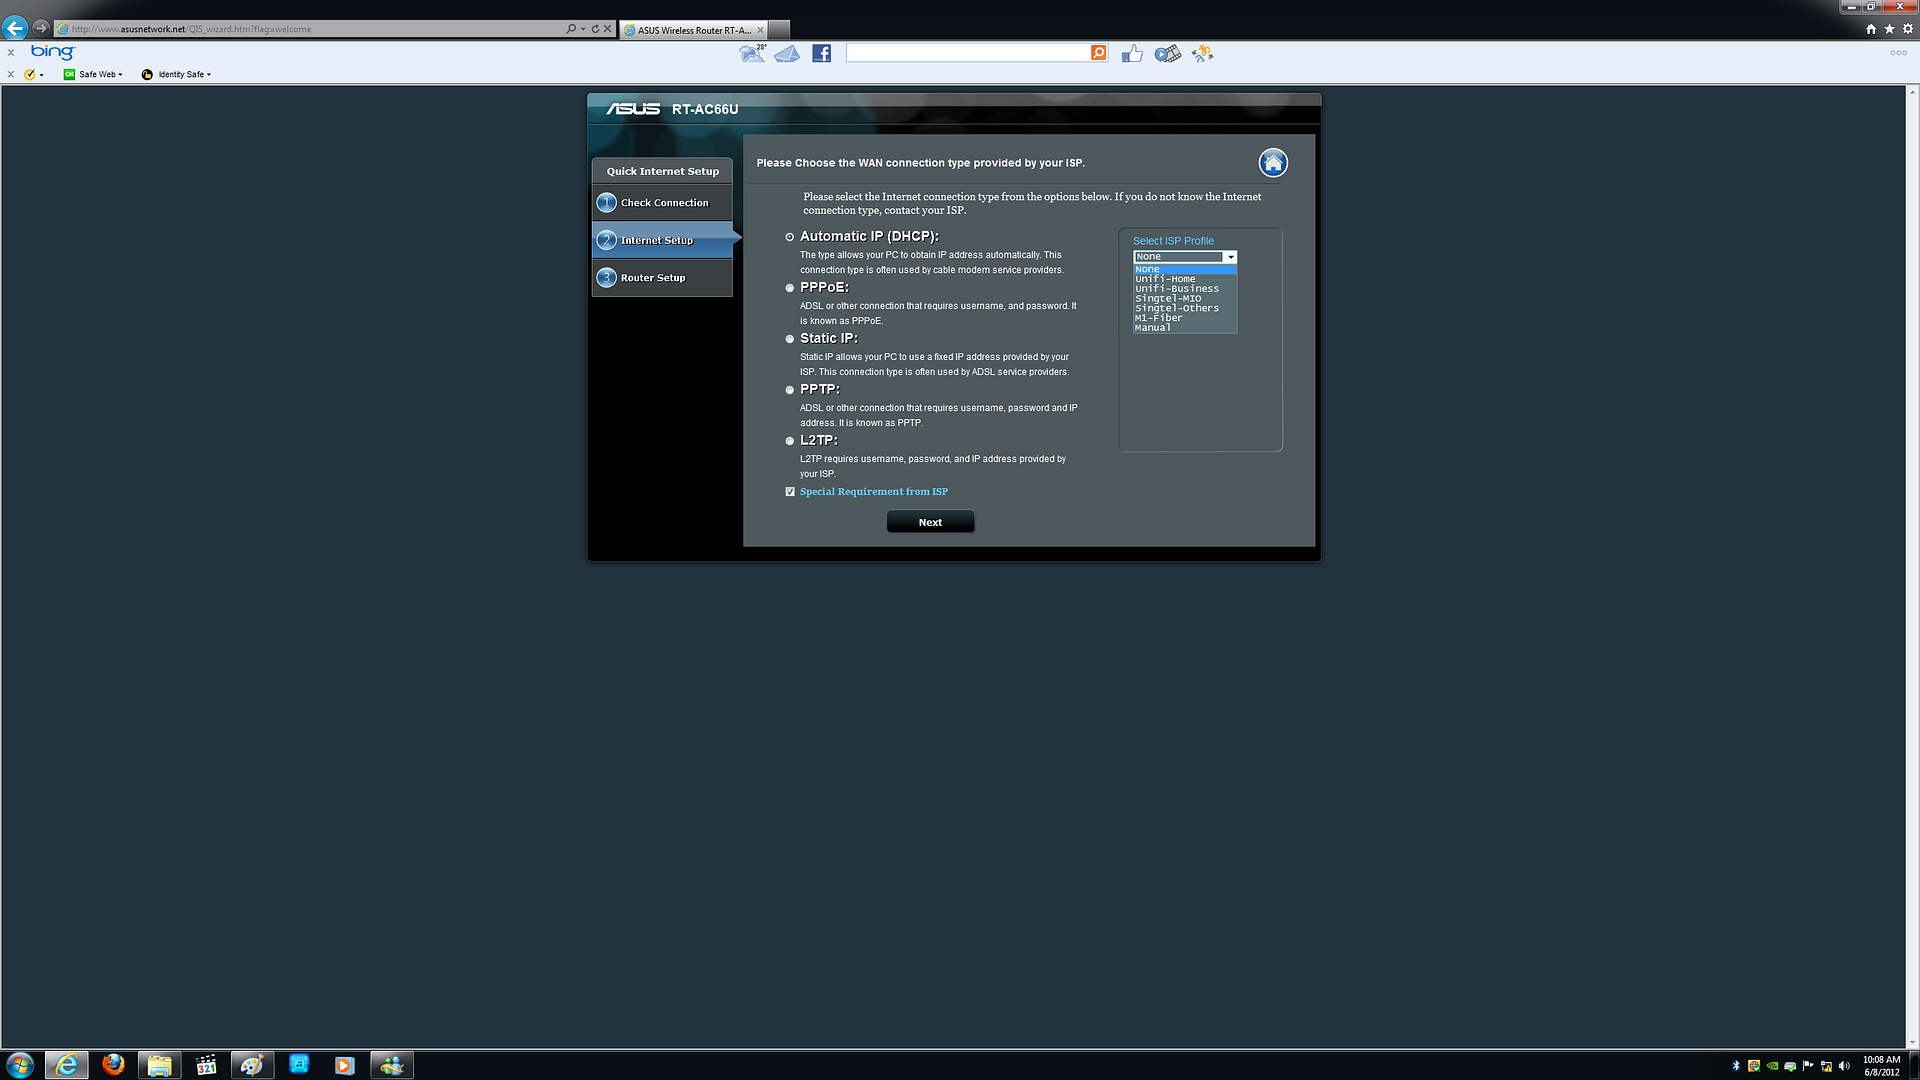Screen dimensions: 1920x1080
Task: Open the Facebook toolbar icon
Action: click(x=822, y=54)
